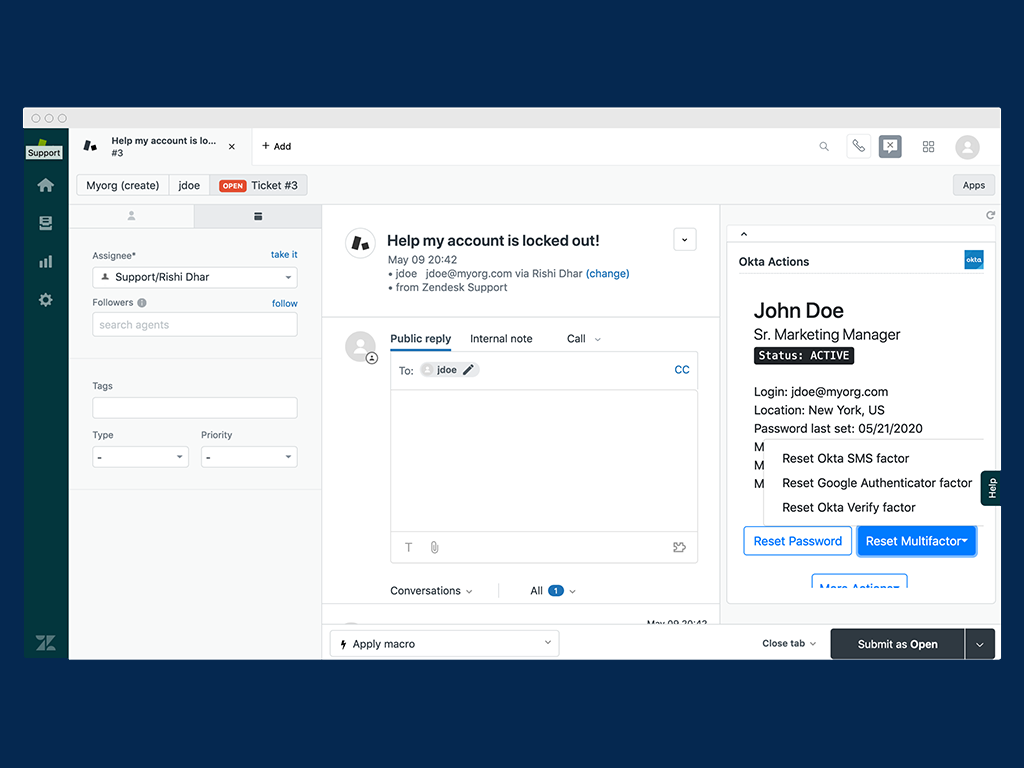Open the Apply macro dropdown

pos(445,643)
